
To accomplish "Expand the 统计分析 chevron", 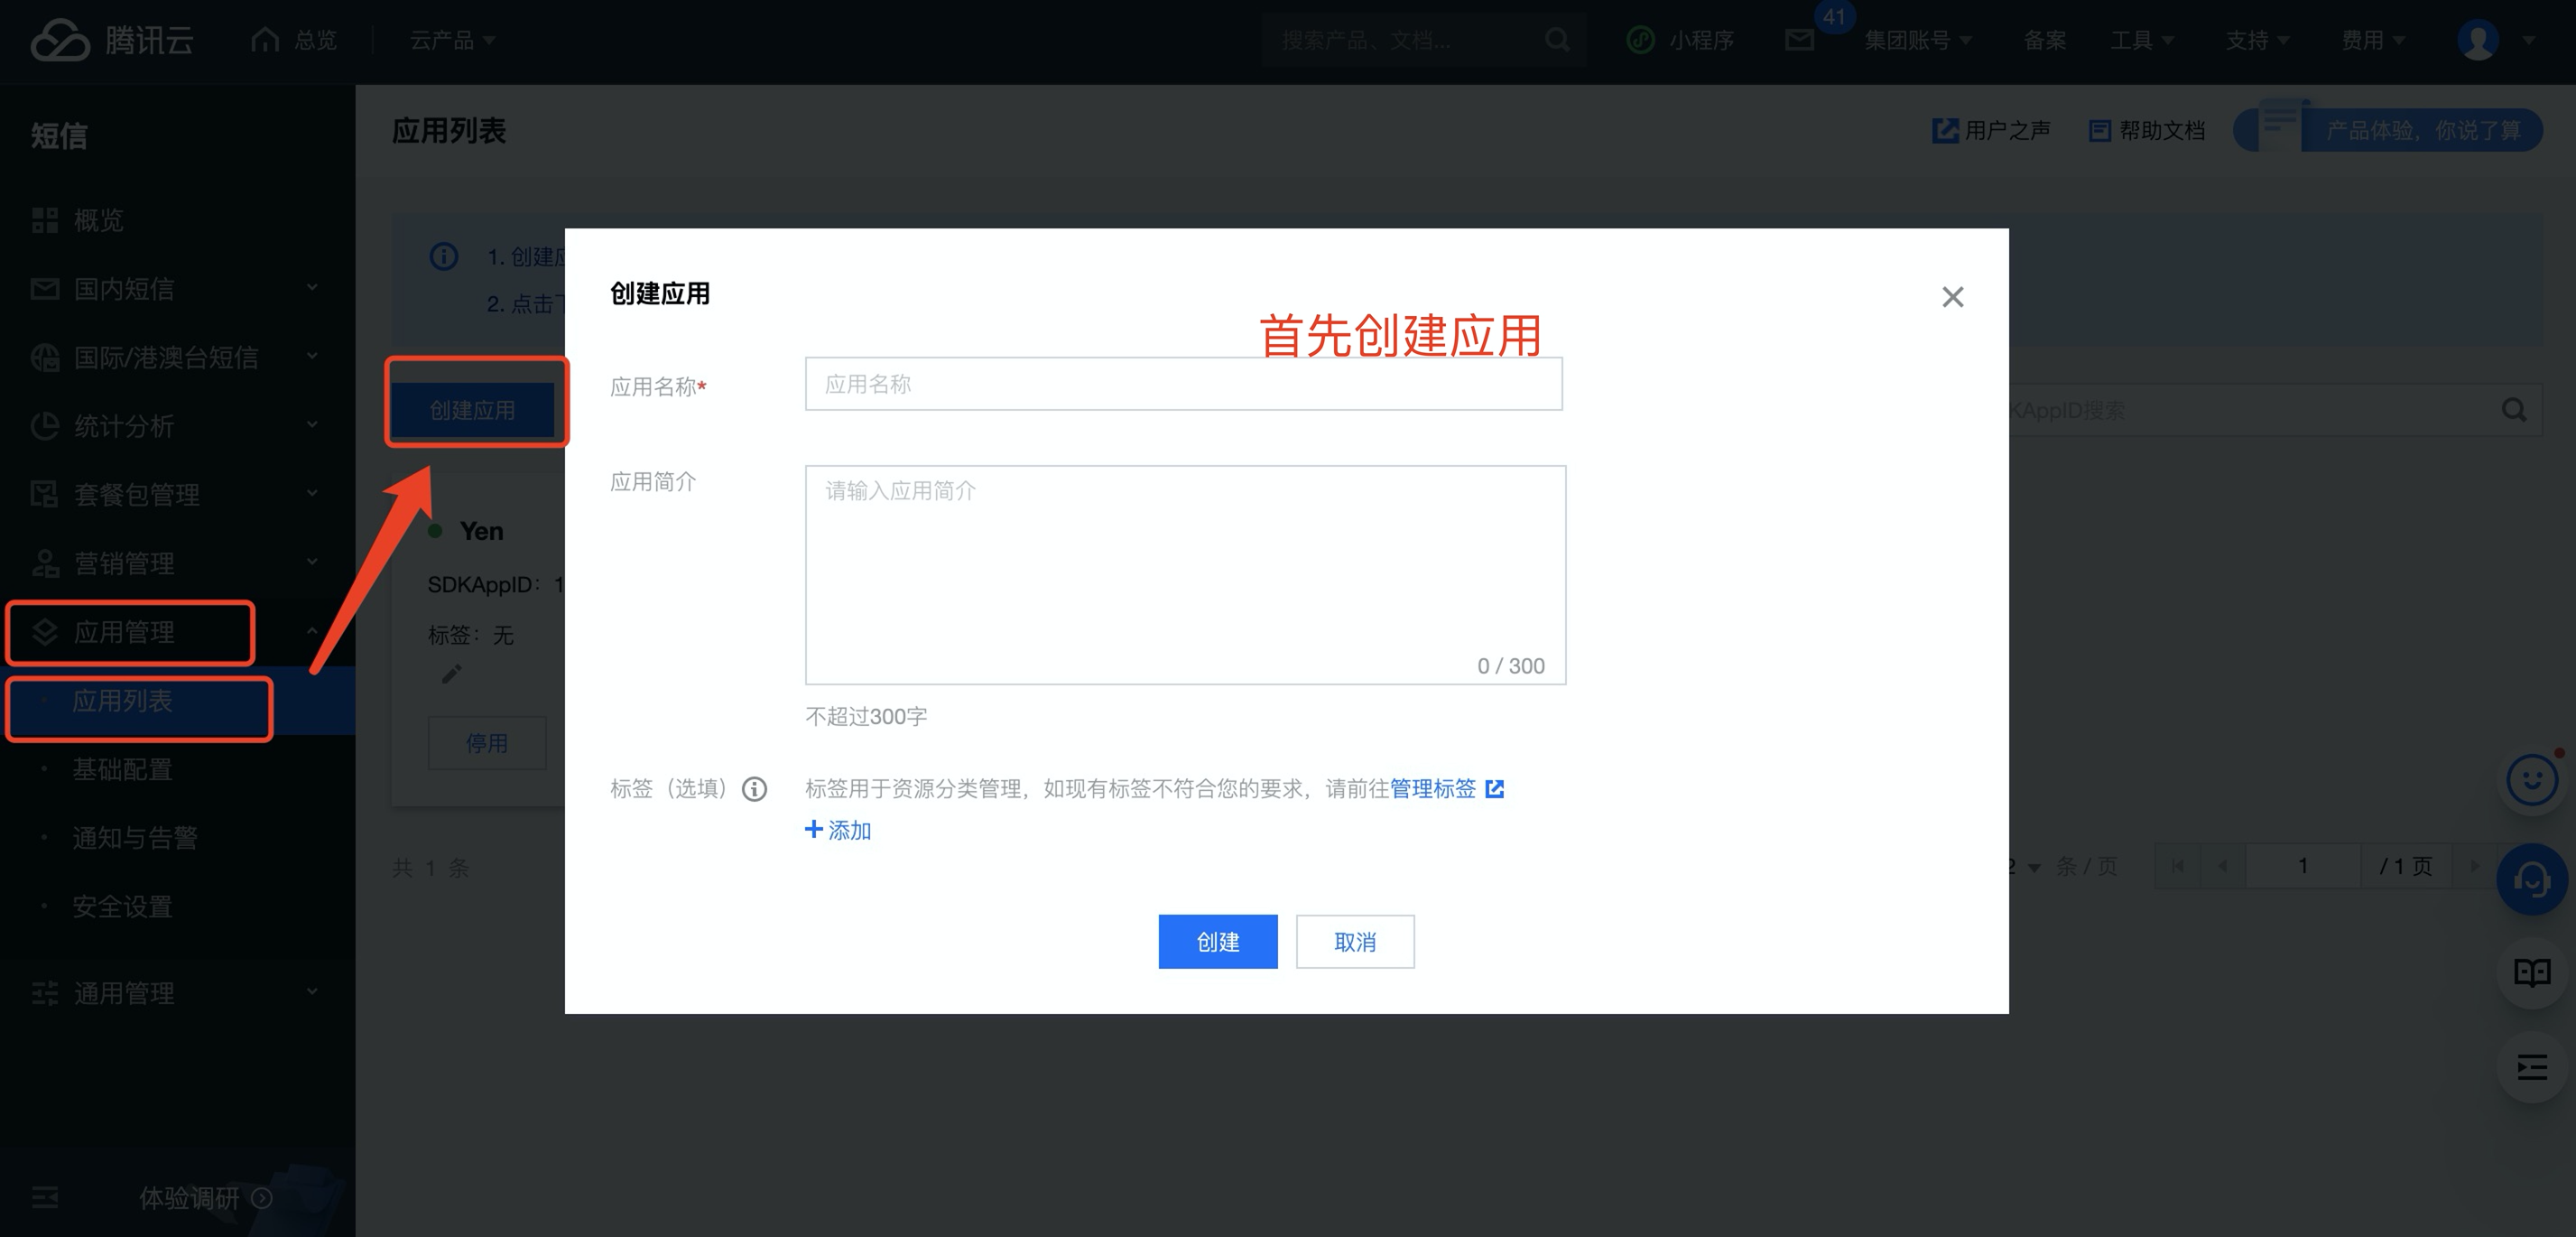I will 312,425.
